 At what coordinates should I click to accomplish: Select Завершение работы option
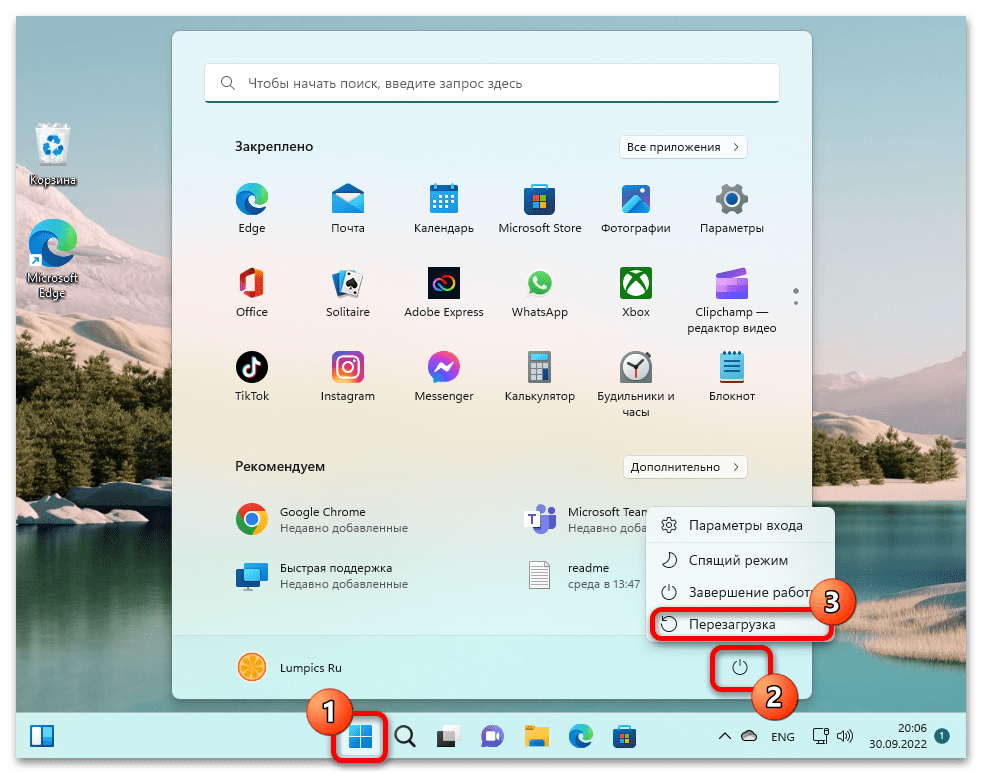740,592
